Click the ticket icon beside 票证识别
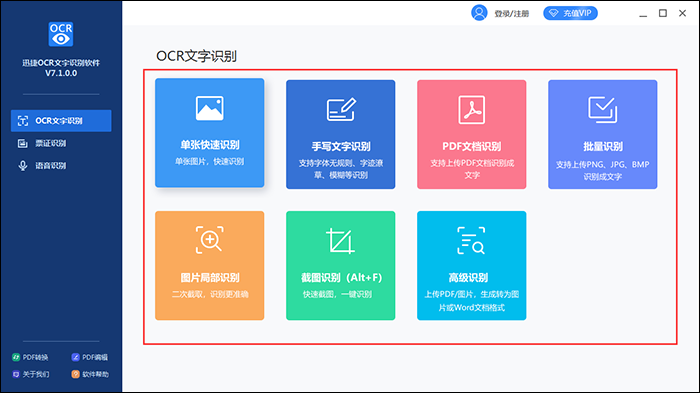Screen dimensions: 700x393 click(x=23, y=143)
